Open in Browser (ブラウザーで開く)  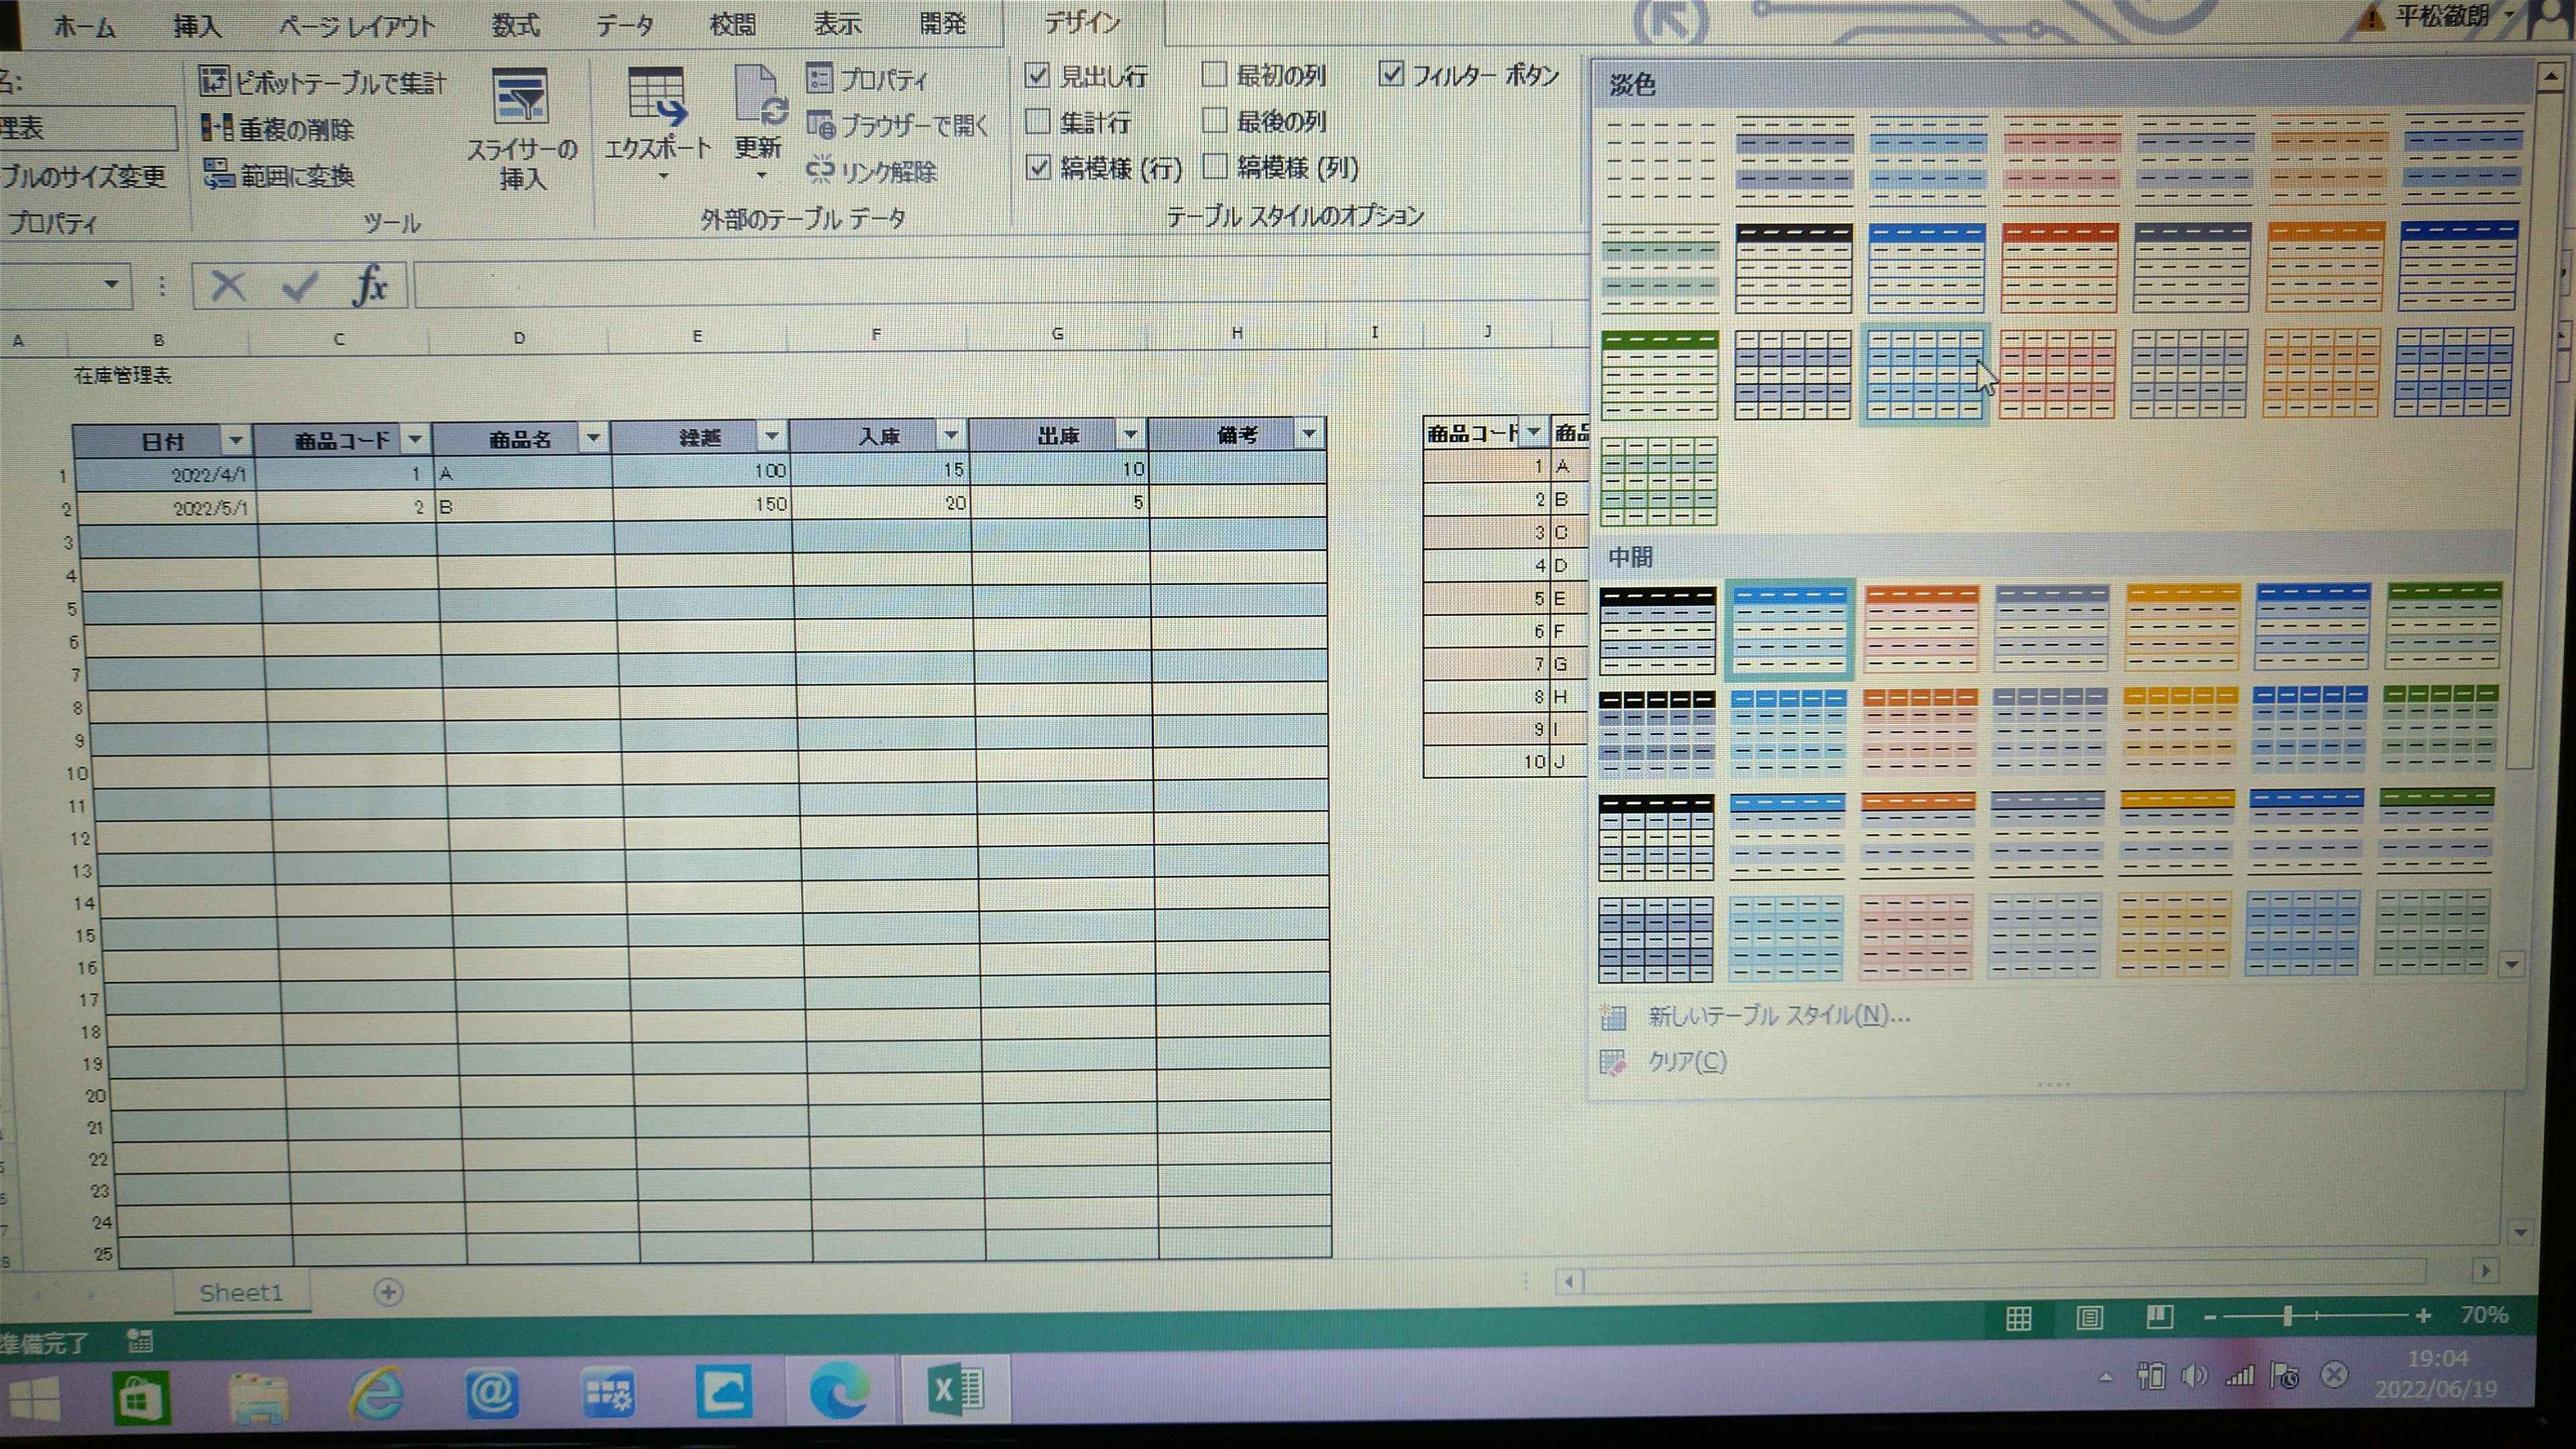pos(898,125)
